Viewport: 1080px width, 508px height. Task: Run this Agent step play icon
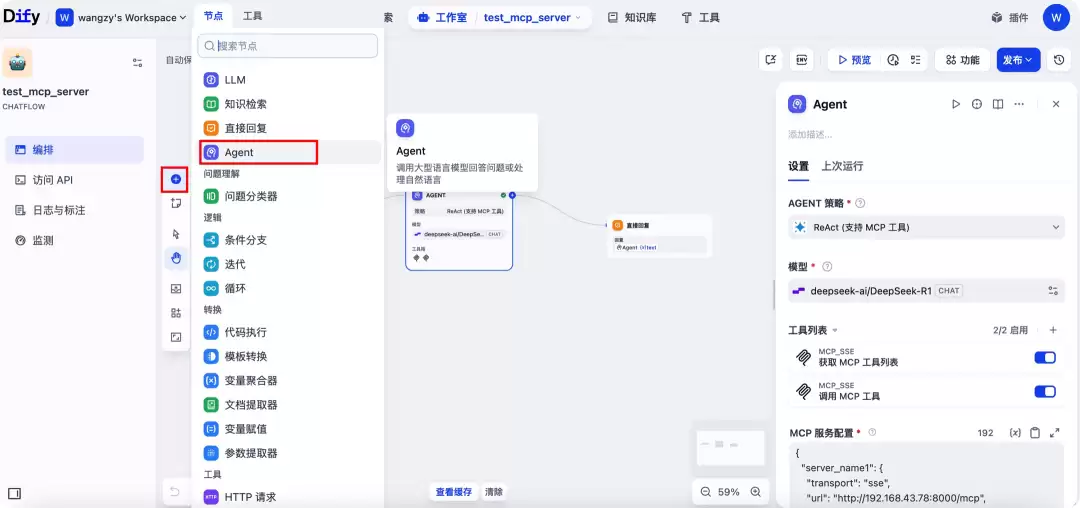click(956, 104)
